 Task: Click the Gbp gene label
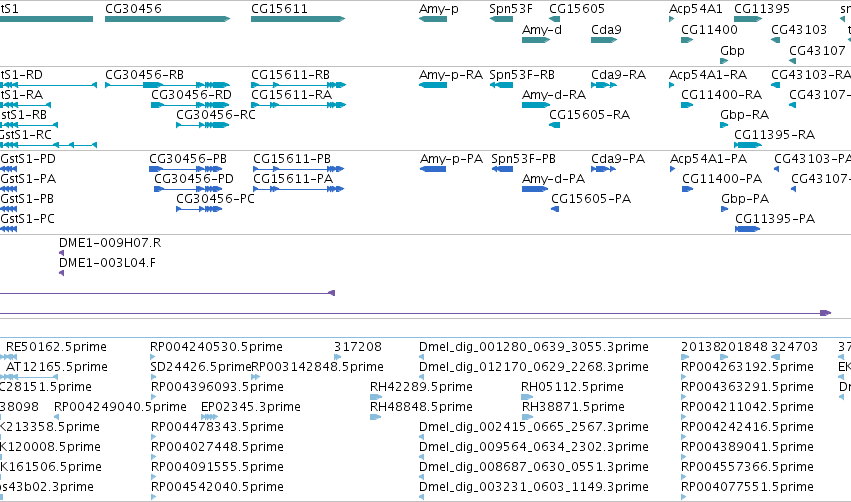(732, 51)
